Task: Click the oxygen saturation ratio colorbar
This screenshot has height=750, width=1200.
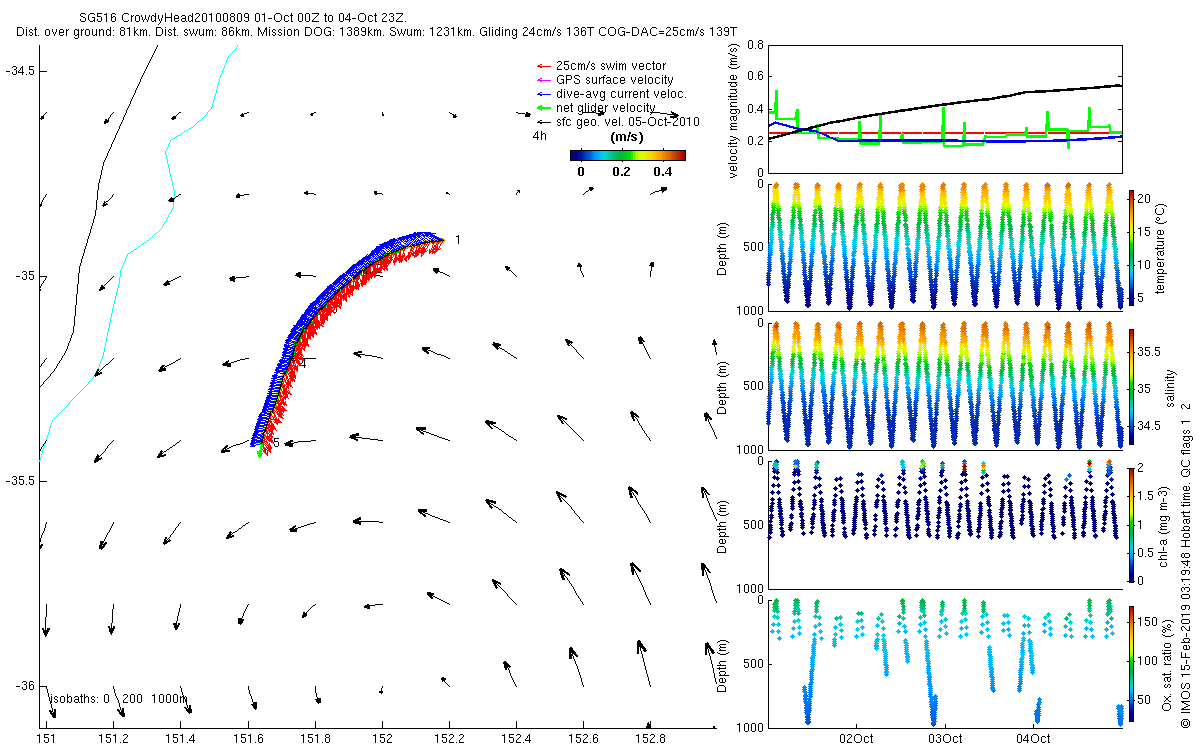Action: (1131, 663)
